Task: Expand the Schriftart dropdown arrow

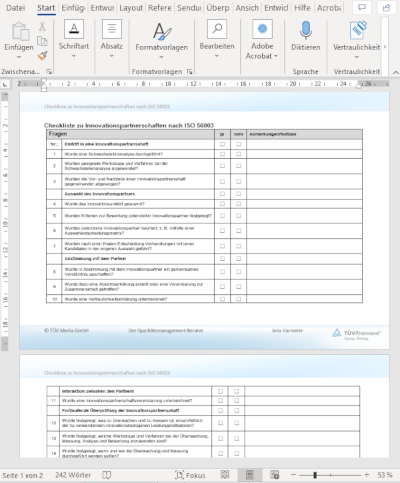Action: (74, 56)
